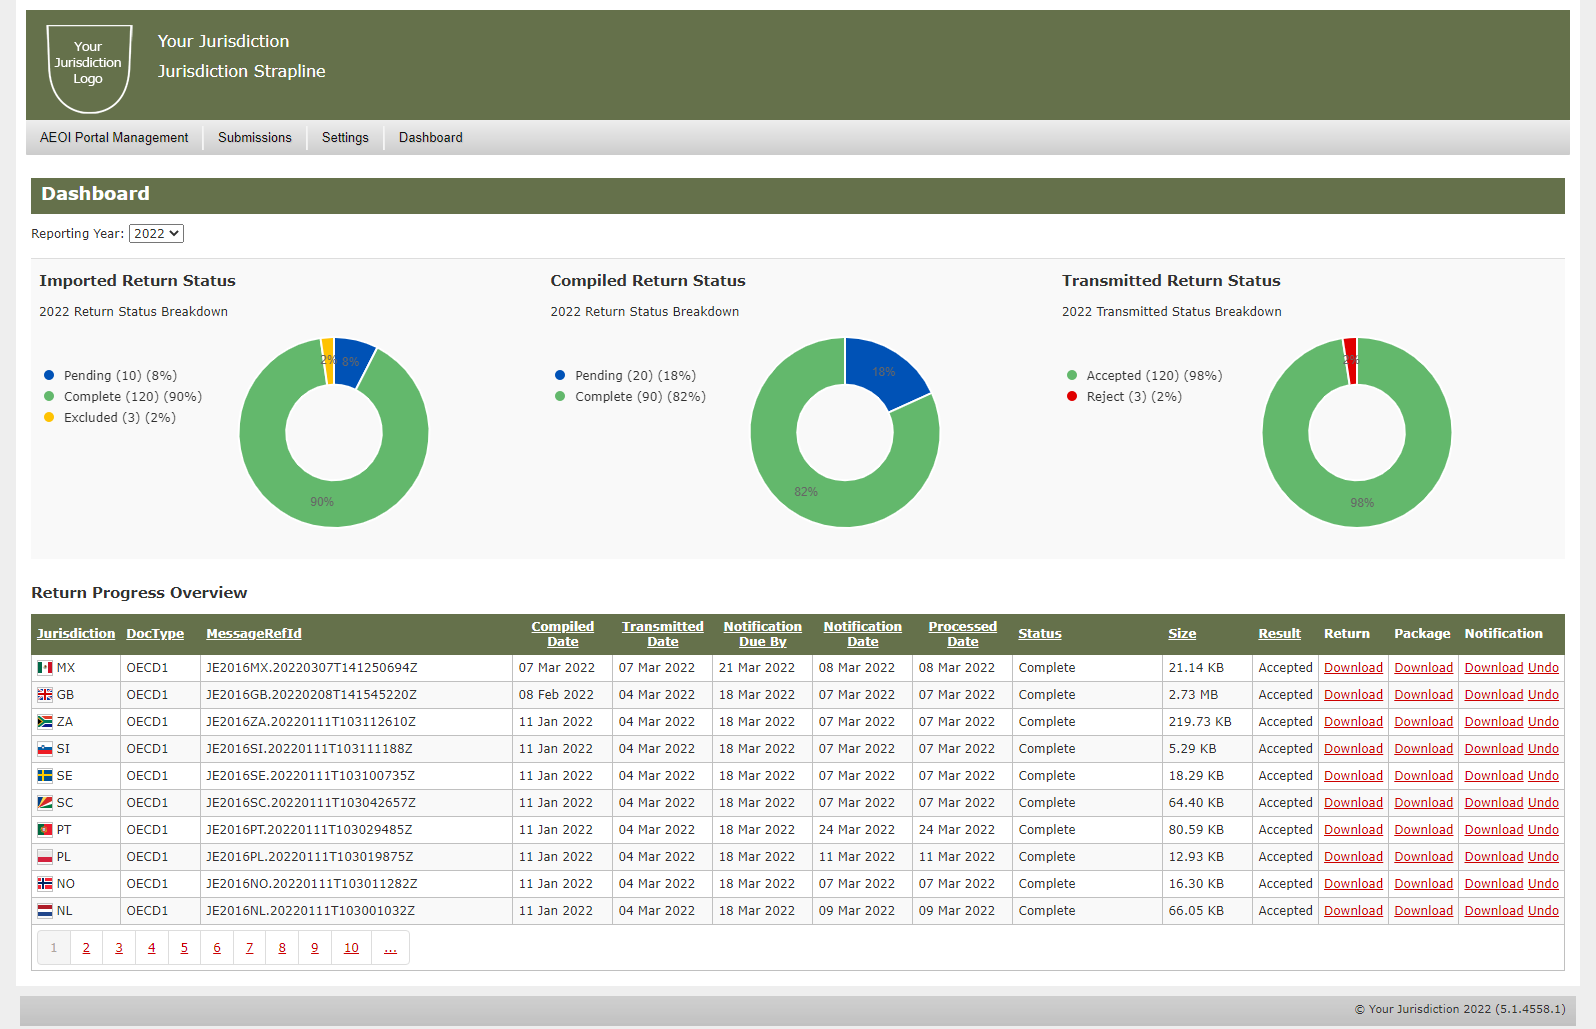Click current page number 1

pos(54,948)
